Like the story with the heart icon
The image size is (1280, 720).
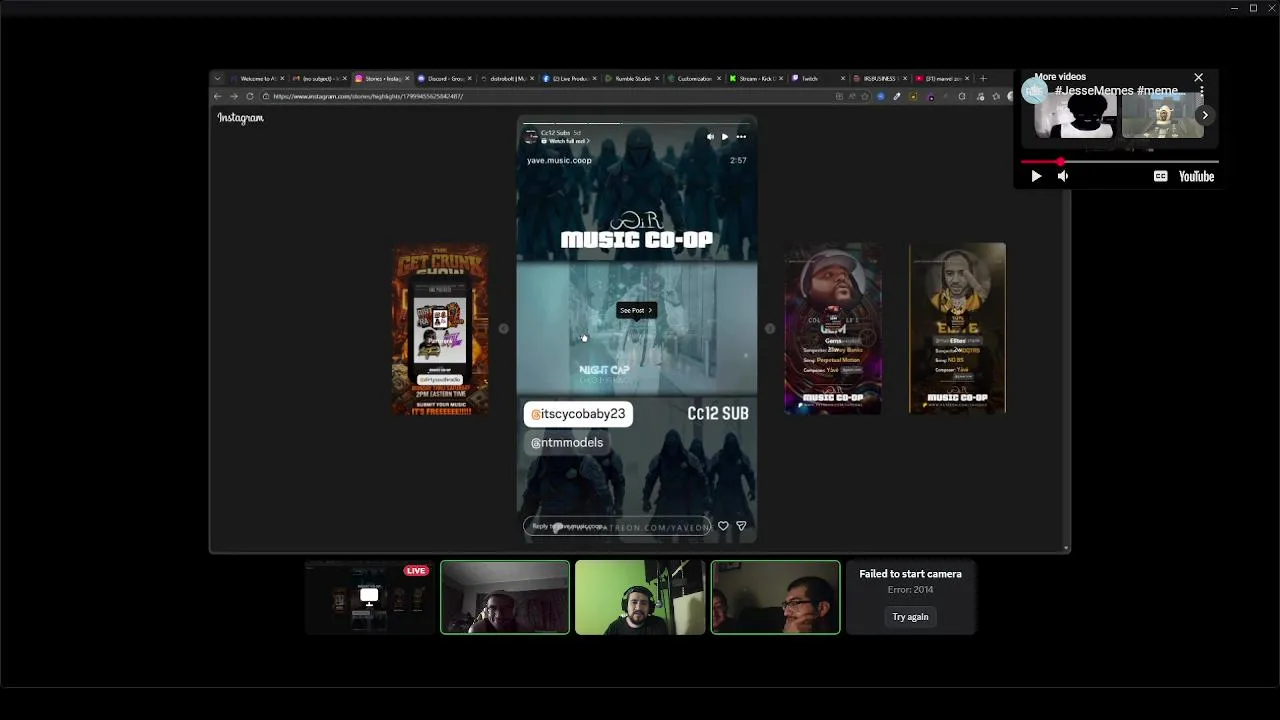723,526
